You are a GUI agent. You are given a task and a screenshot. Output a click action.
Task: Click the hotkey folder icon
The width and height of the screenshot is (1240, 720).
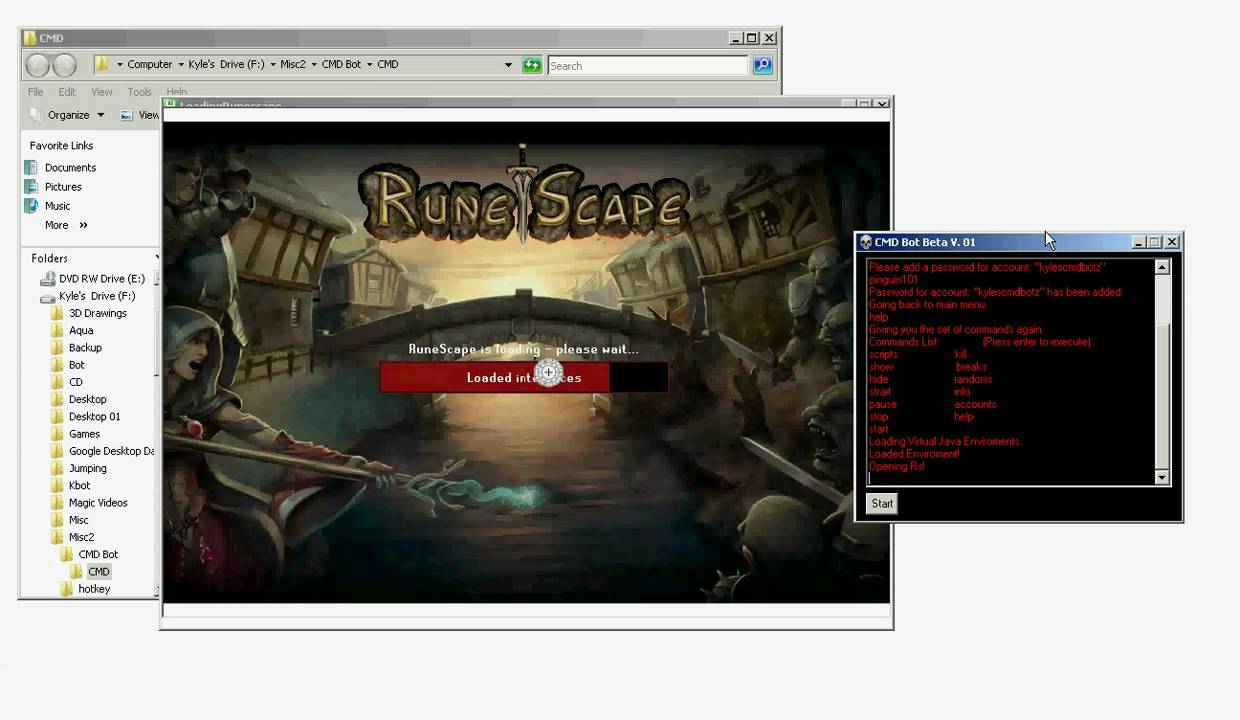pos(67,589)
